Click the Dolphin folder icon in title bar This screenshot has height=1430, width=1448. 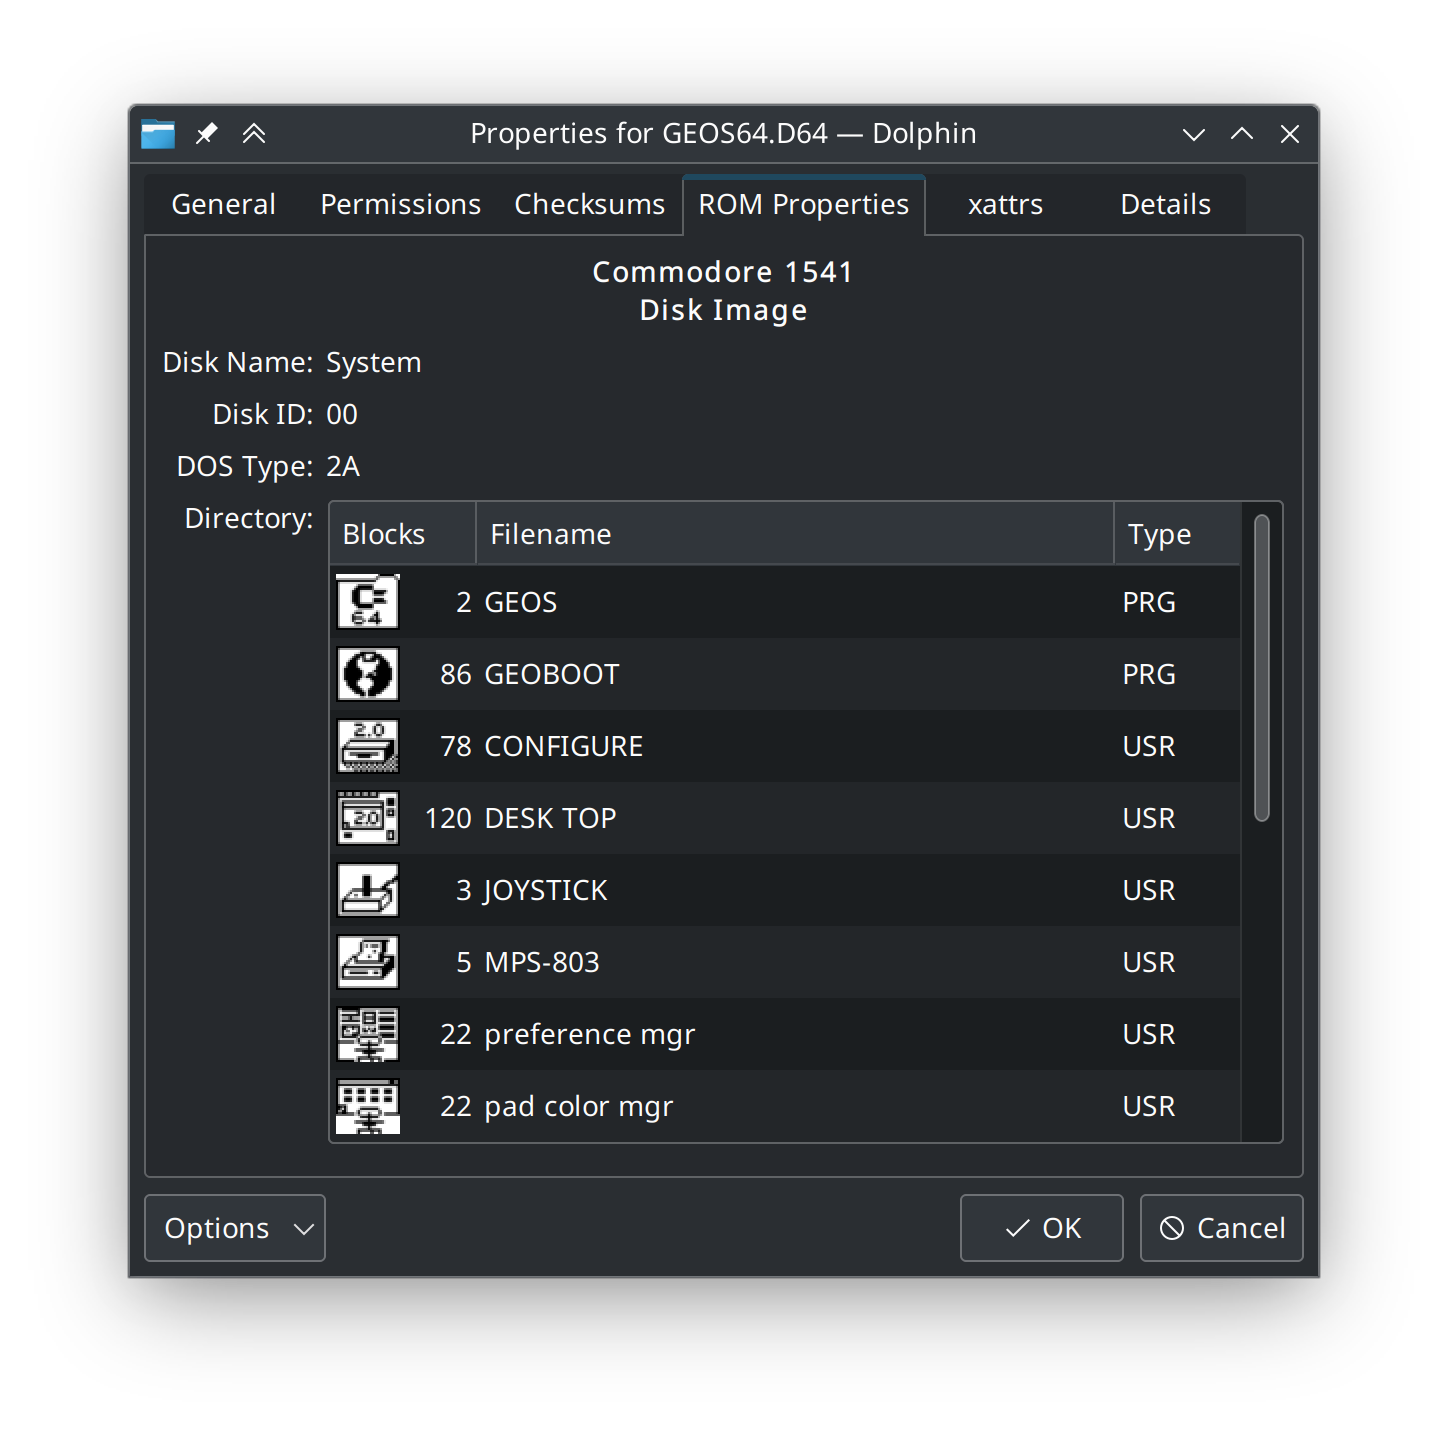tap(158, 134)
